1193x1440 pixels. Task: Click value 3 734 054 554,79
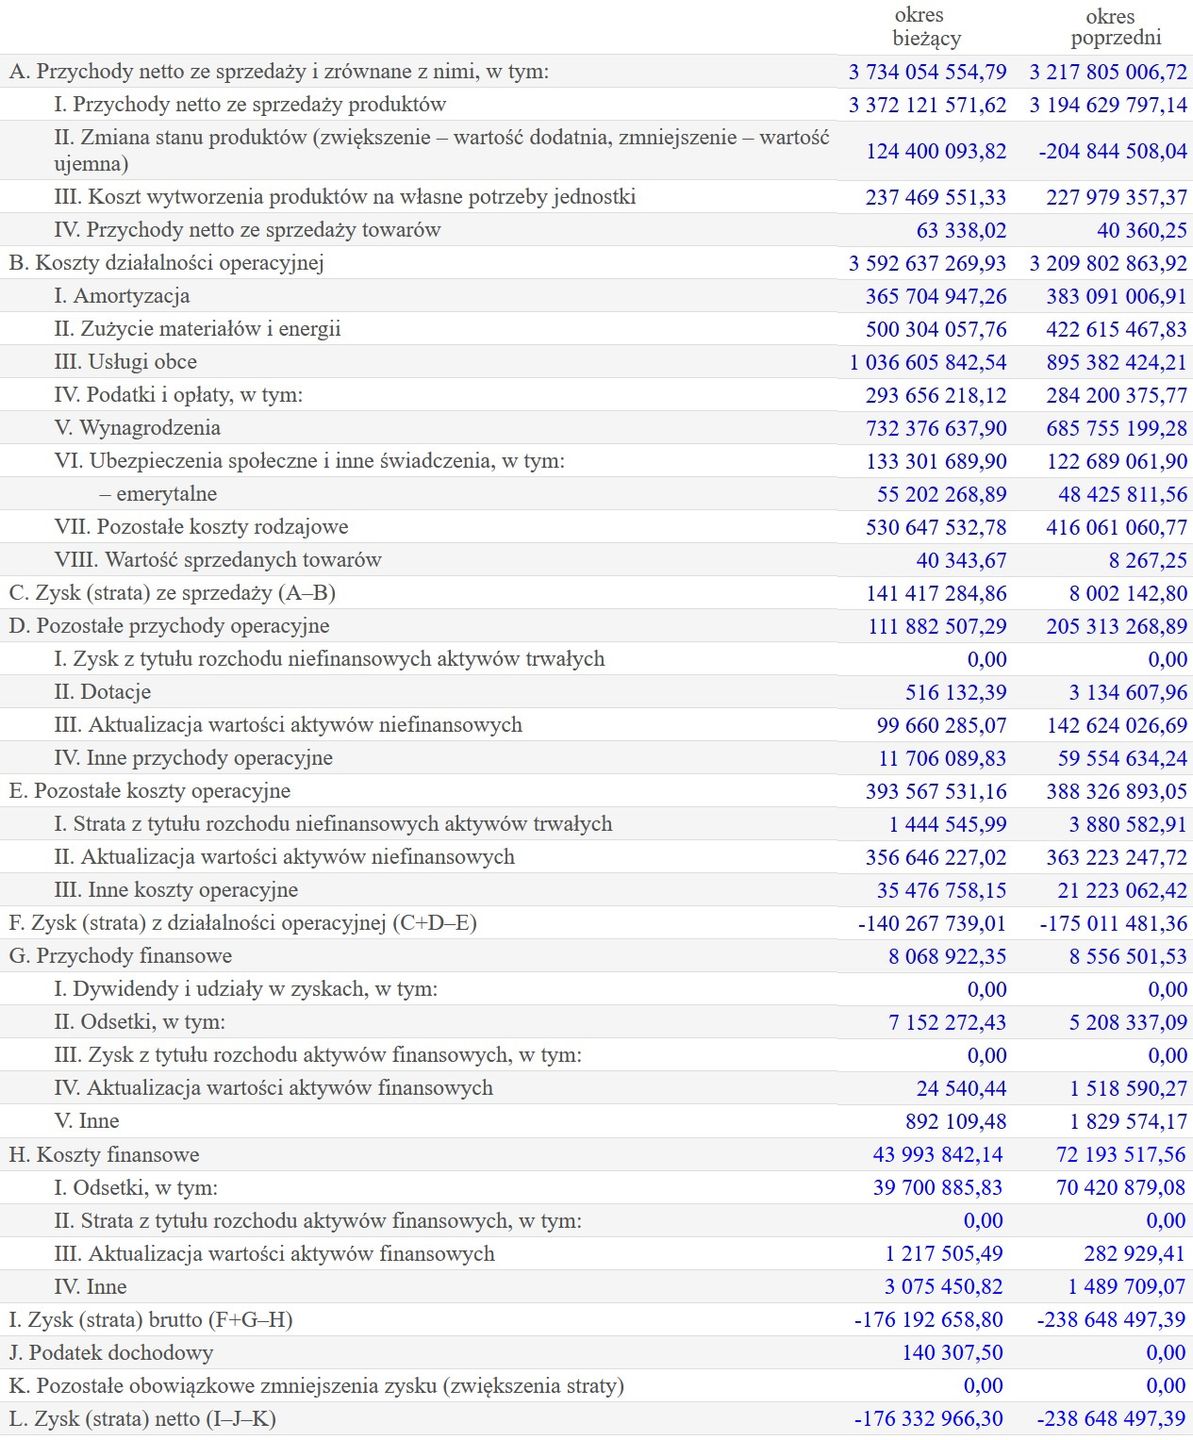click(x=928, y=72)
